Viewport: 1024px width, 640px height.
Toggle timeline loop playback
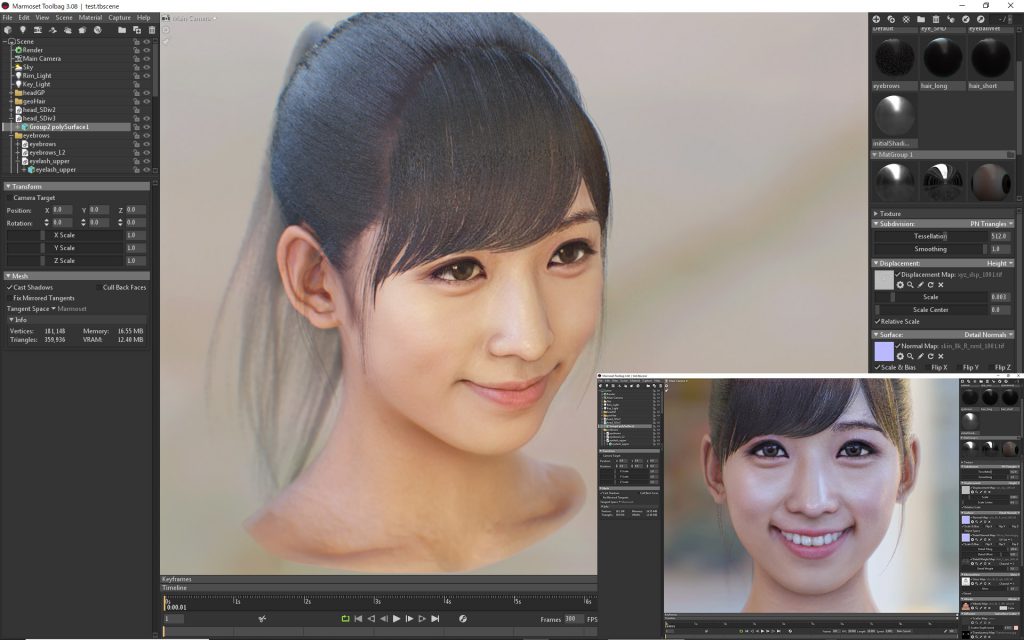click(x=345, y=619)
